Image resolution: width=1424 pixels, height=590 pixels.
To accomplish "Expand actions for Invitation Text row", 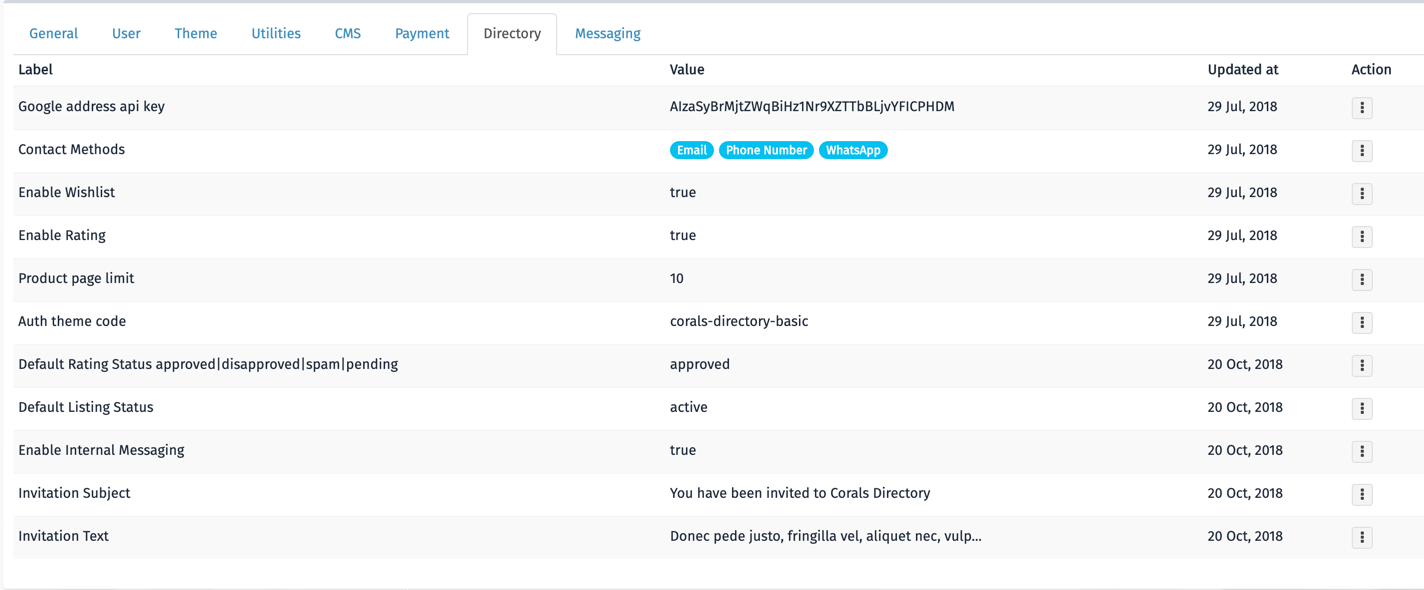I will pos(1362,538).
